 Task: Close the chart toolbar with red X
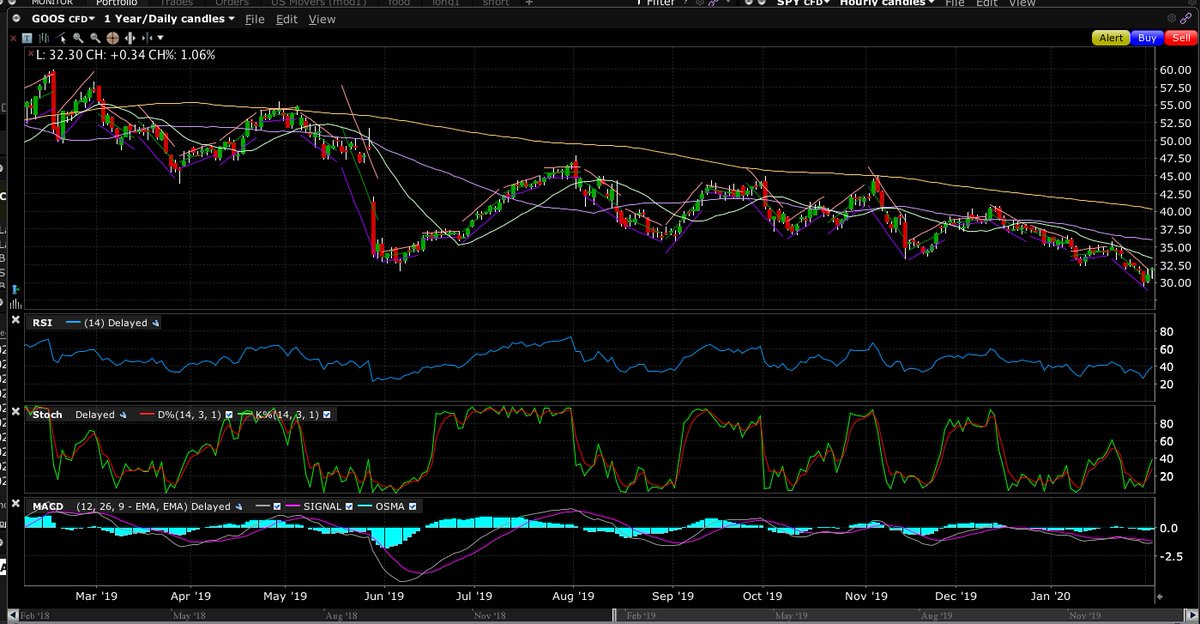pyautogui.click(x=13, y=38)
